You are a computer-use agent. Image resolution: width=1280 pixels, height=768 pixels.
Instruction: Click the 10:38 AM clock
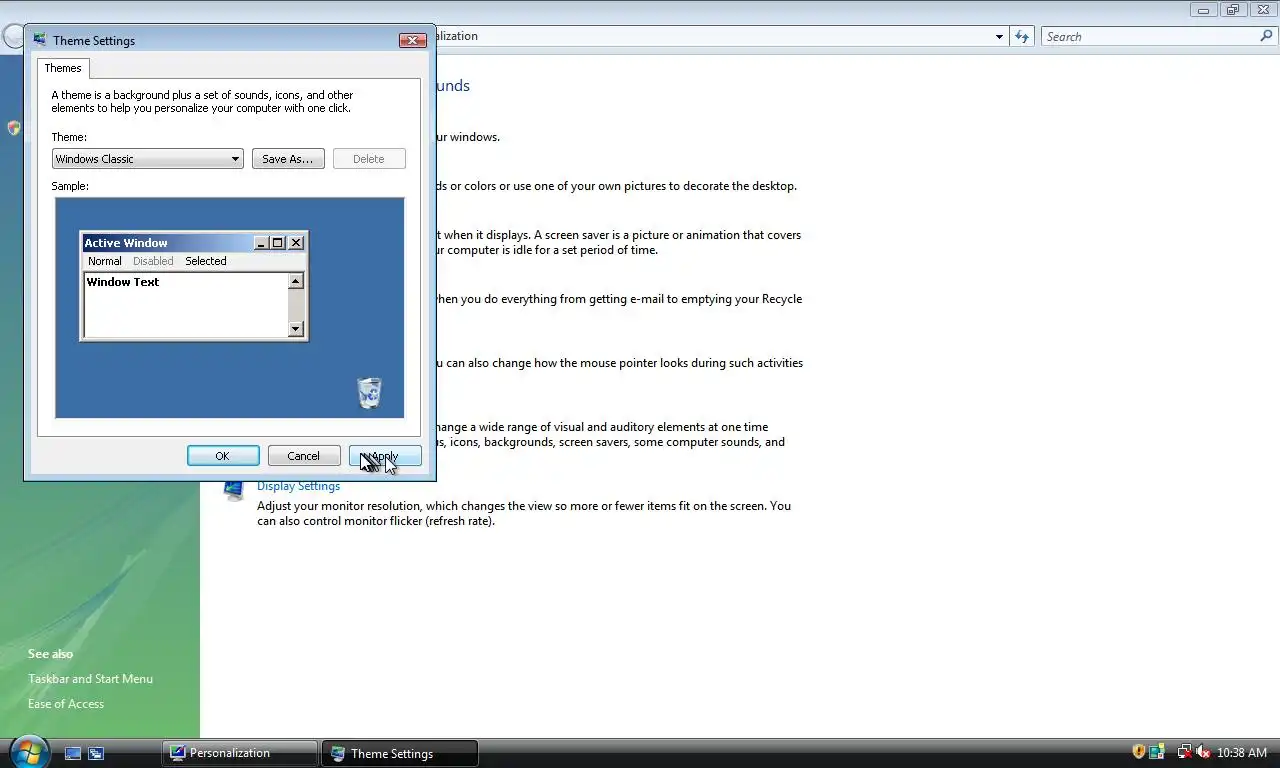point(1242,753)
